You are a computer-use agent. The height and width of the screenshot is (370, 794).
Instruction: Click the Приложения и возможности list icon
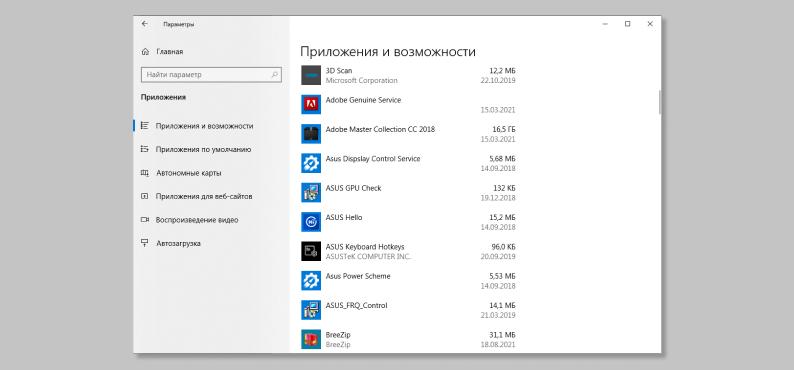(x=145, y=126)
